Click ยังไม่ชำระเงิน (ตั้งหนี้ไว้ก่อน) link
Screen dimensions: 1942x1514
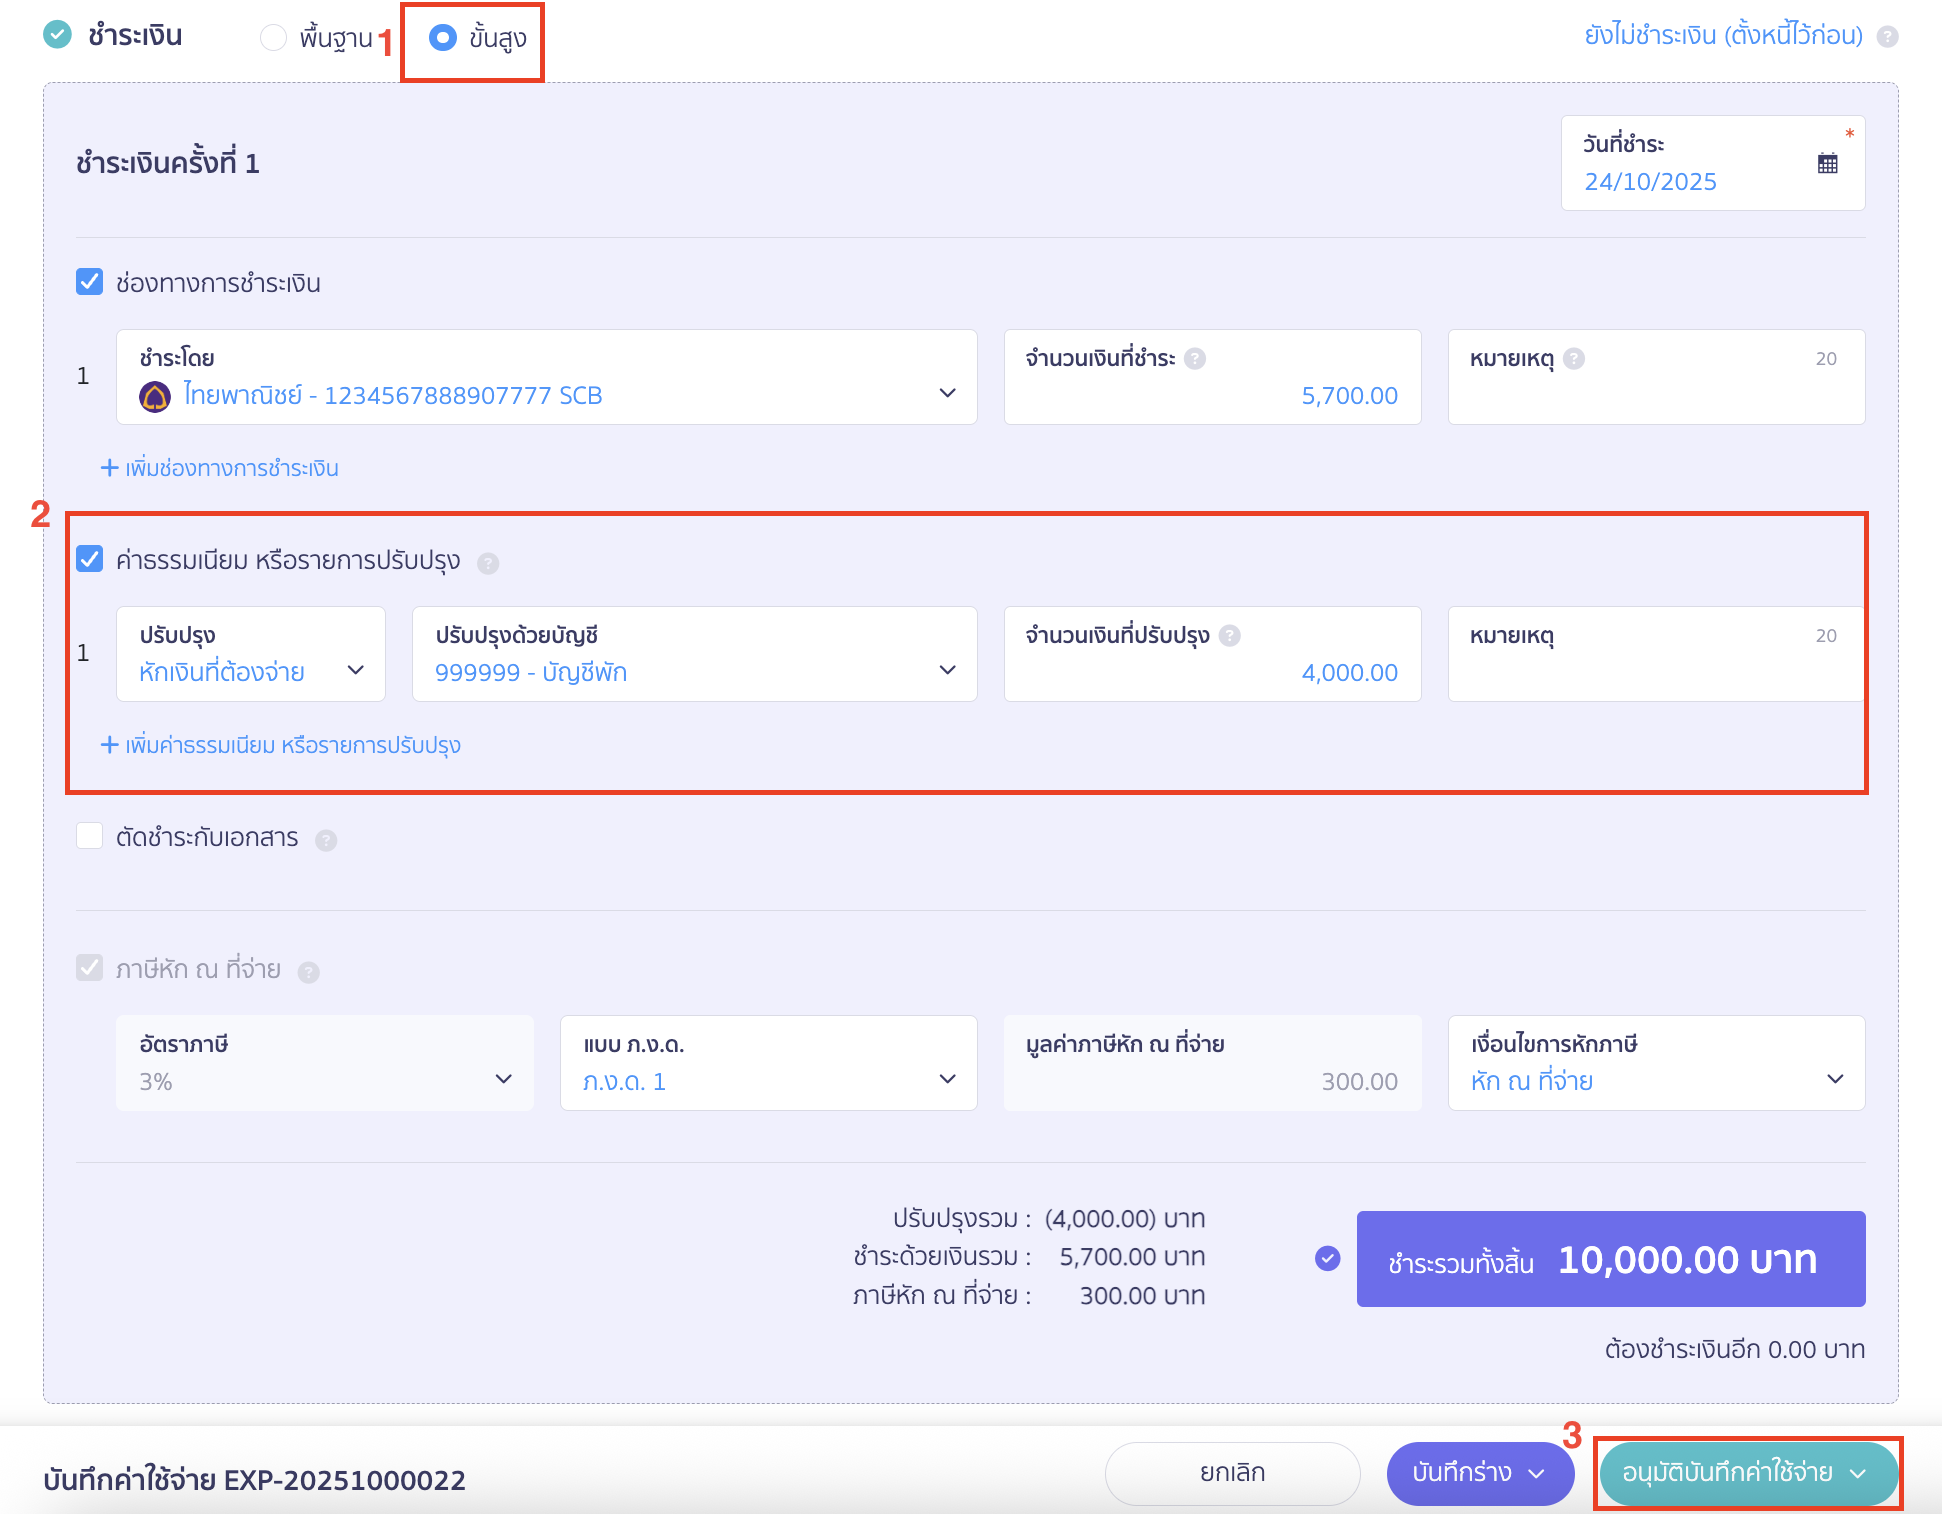pos(1723,36)
